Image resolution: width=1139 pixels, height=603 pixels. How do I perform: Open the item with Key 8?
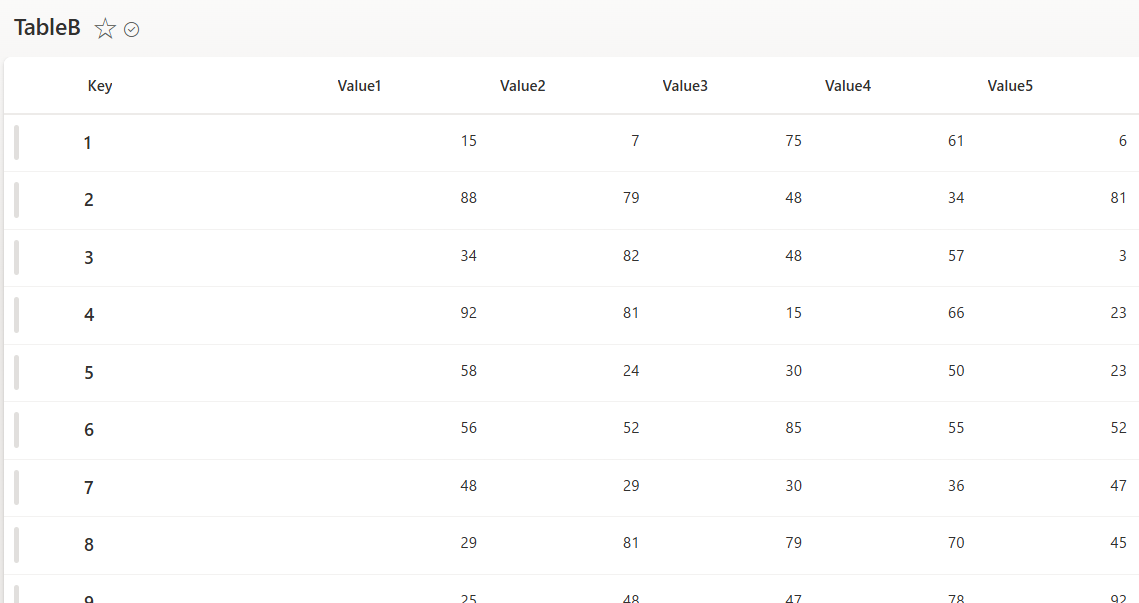89,545
